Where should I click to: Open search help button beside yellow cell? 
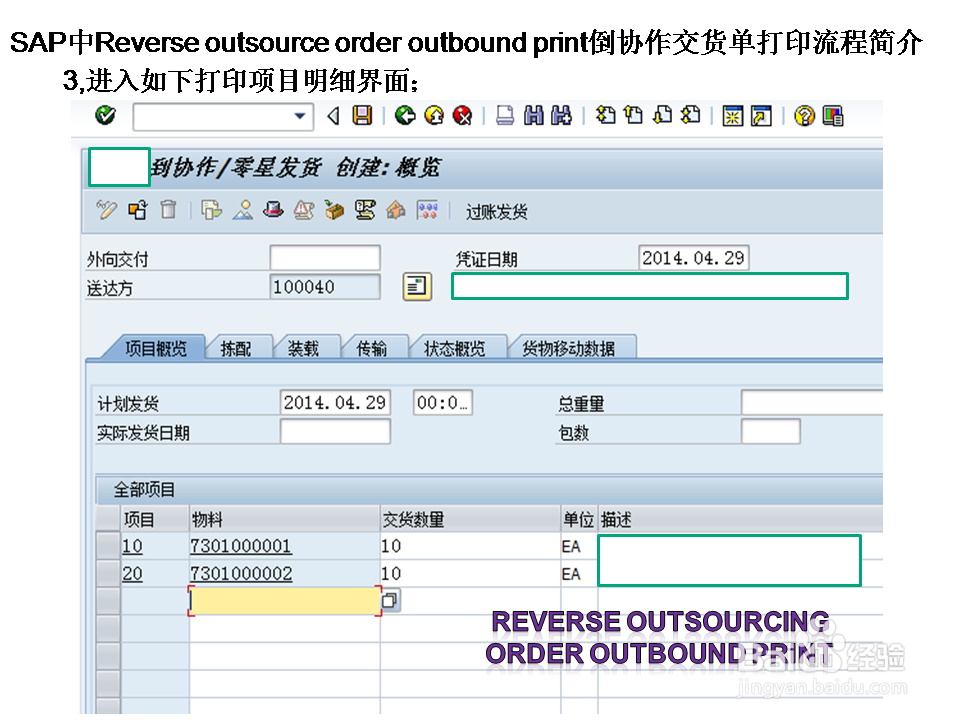390,600
